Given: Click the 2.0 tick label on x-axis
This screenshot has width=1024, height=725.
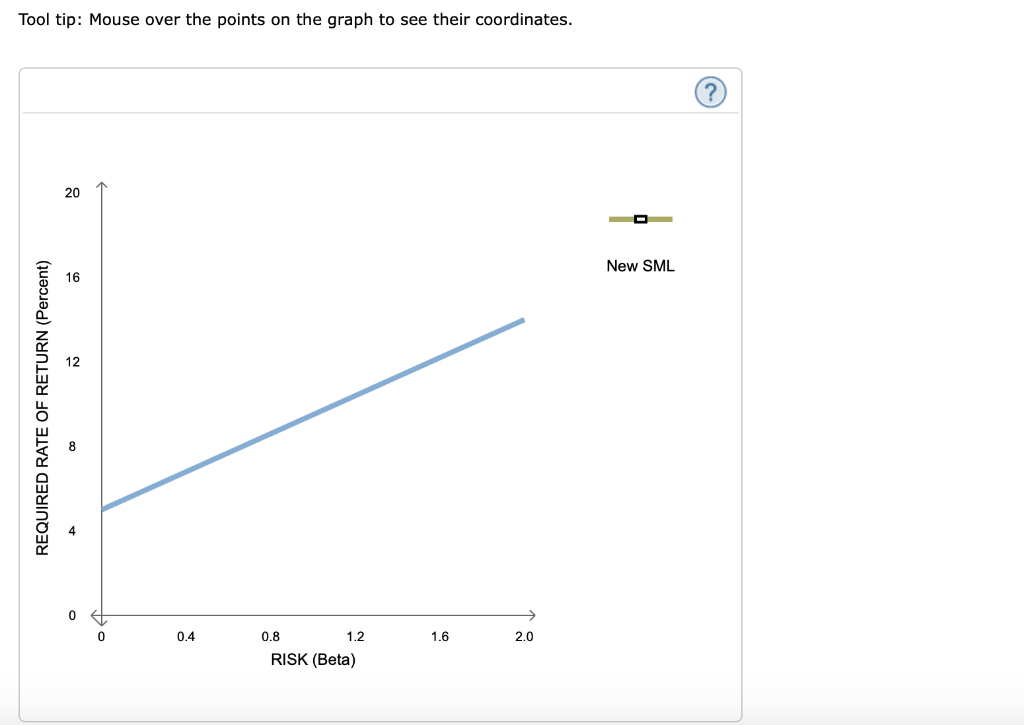Looking at the screenshot, I should [525, 636].
